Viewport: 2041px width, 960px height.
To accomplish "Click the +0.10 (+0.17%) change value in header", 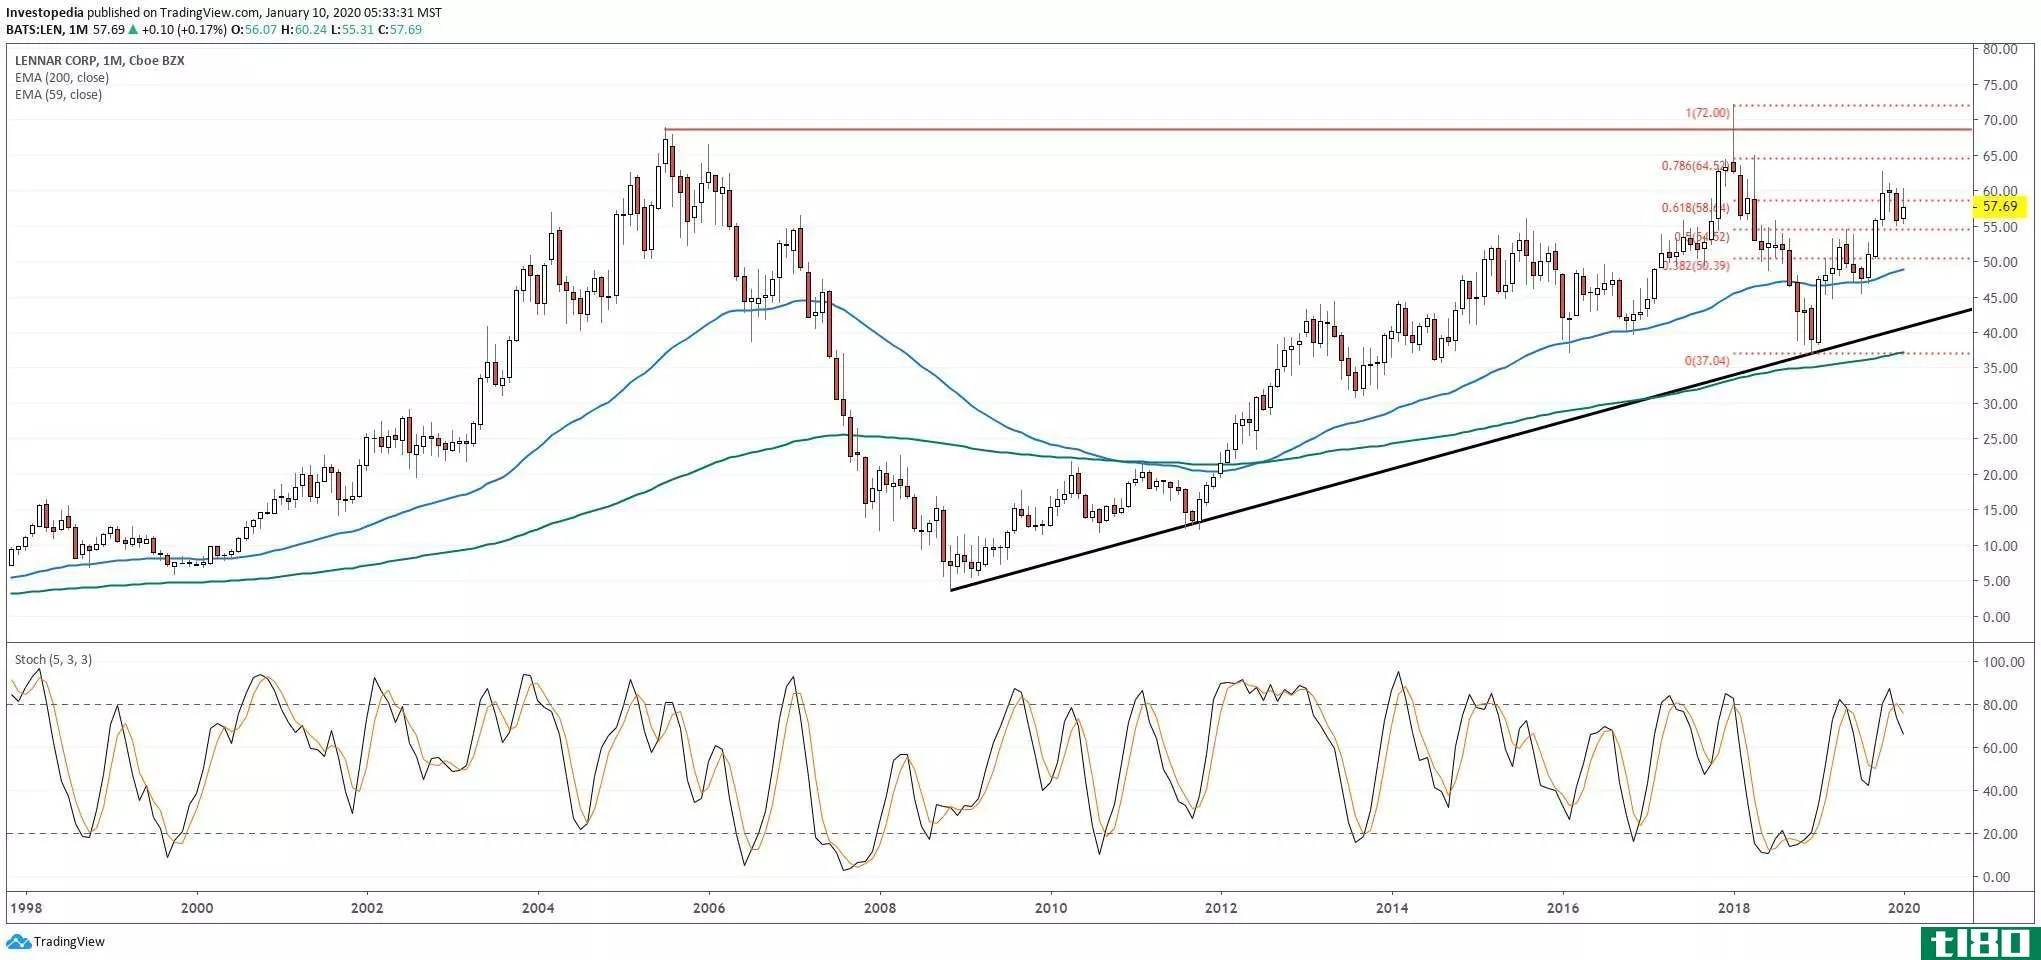I will (x=186, y=30).
